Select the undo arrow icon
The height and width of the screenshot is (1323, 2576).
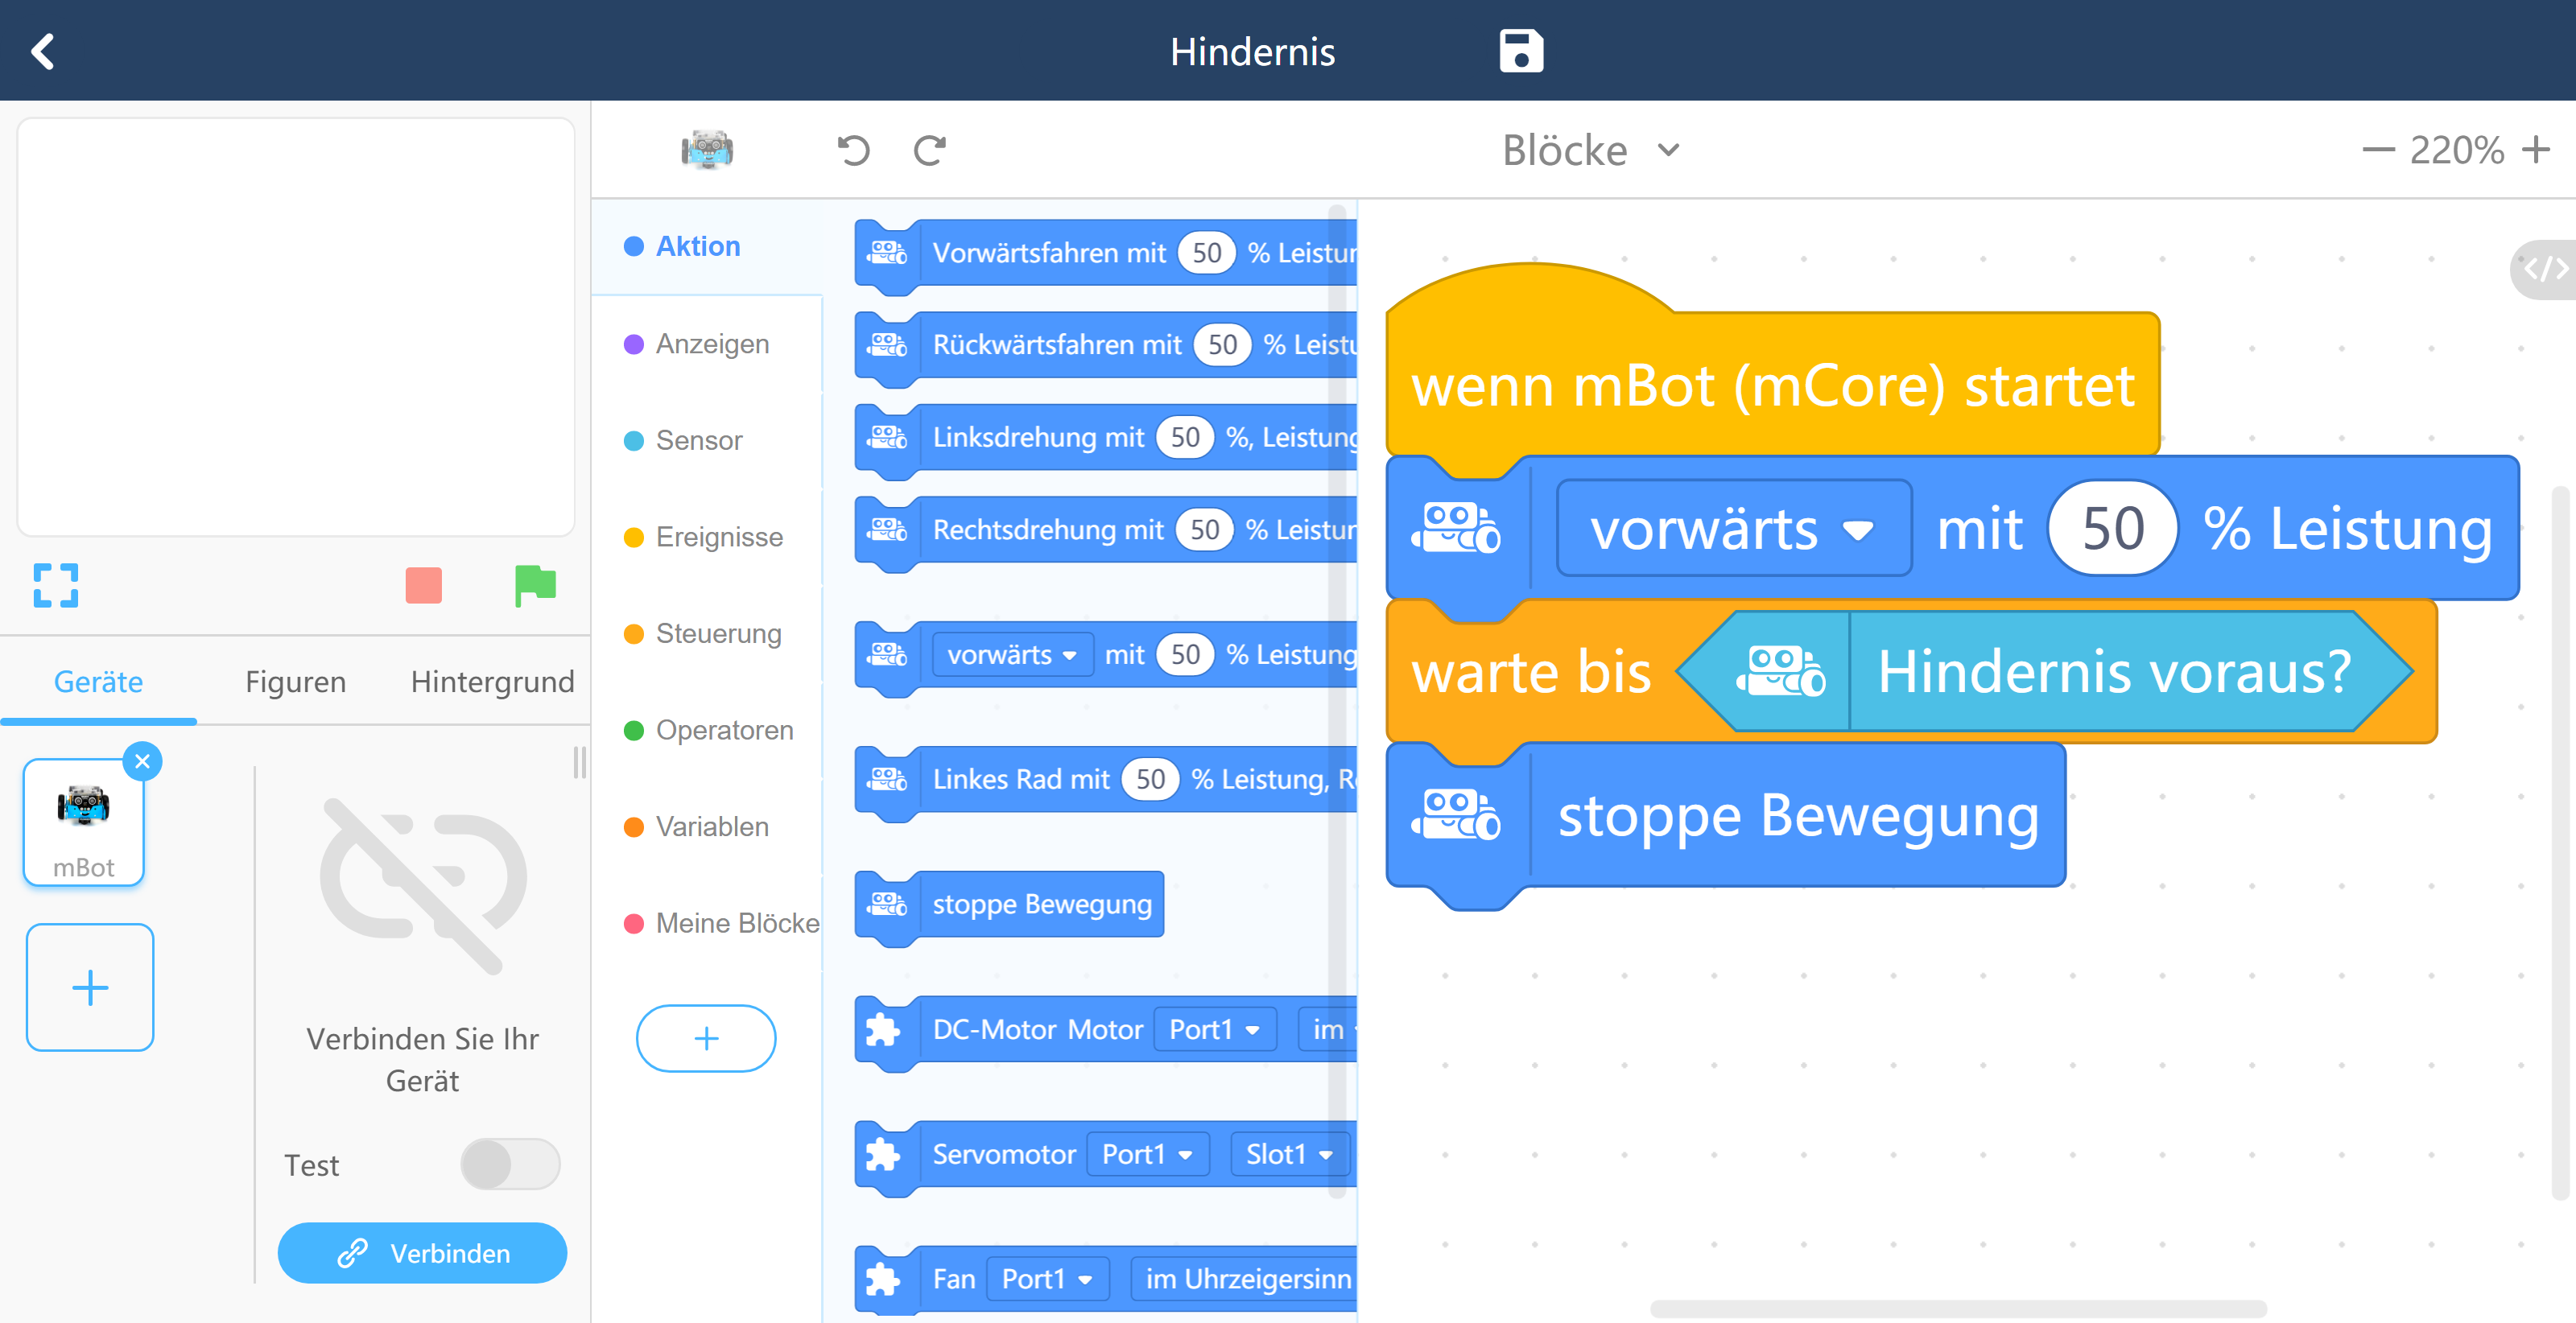tap(850, 149)
